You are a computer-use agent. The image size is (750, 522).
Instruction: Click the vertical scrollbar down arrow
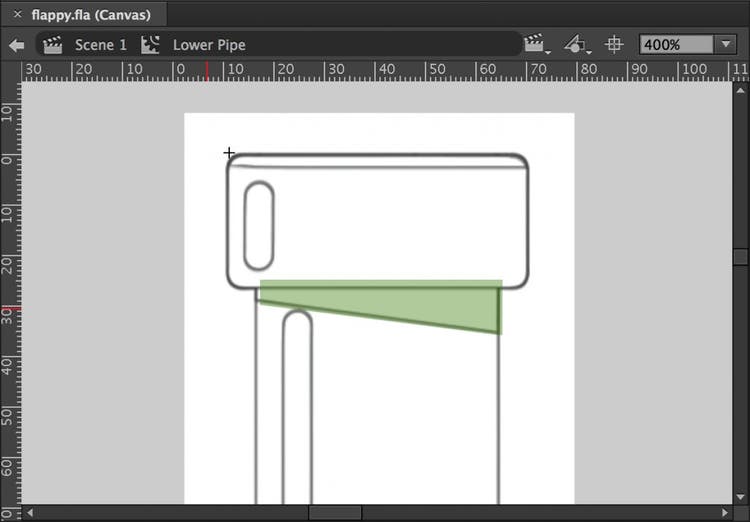740,497
